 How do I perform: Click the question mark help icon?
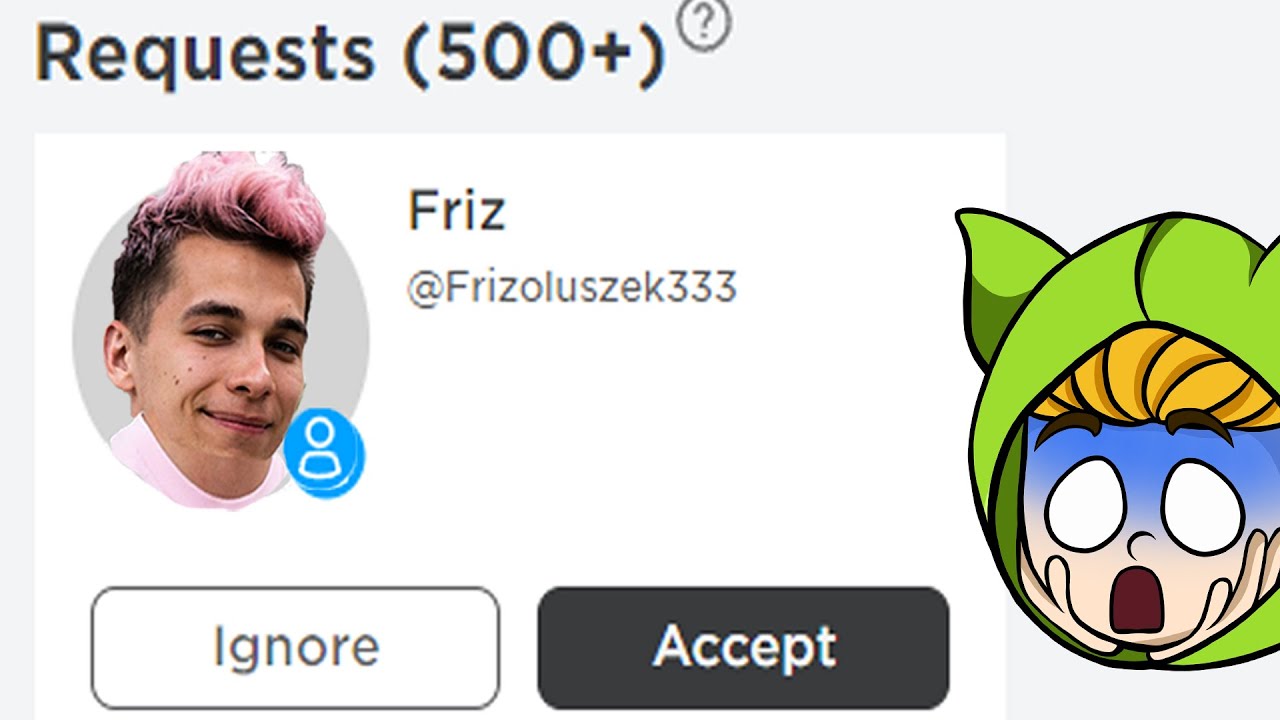tap(704, 26)
